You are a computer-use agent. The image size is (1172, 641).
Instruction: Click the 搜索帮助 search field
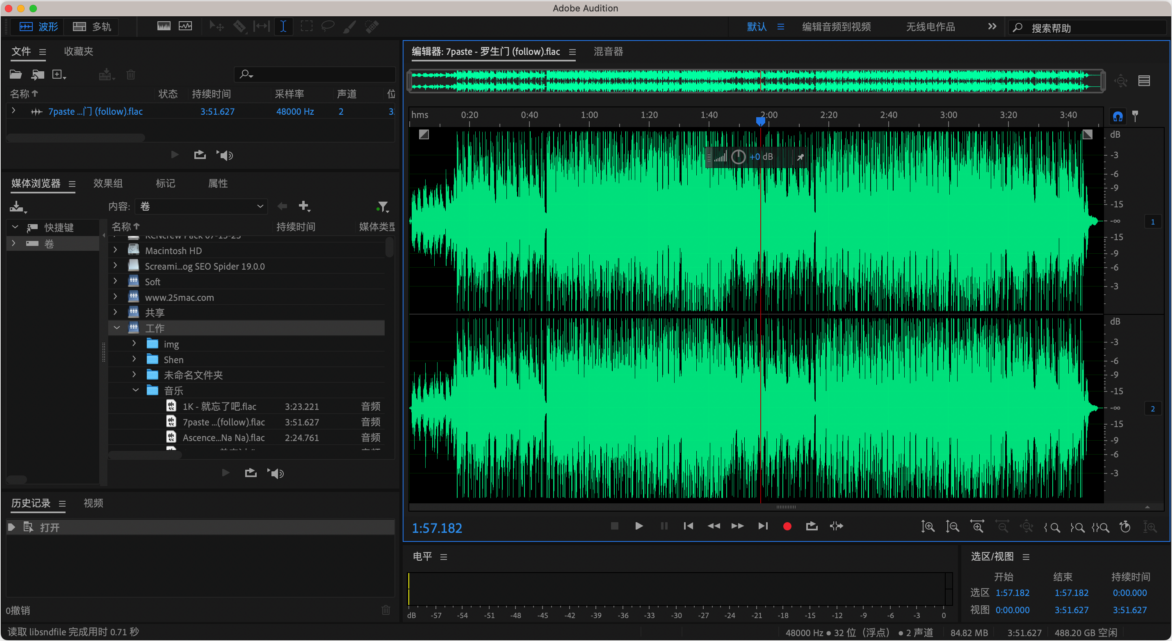pos(1090,28)
